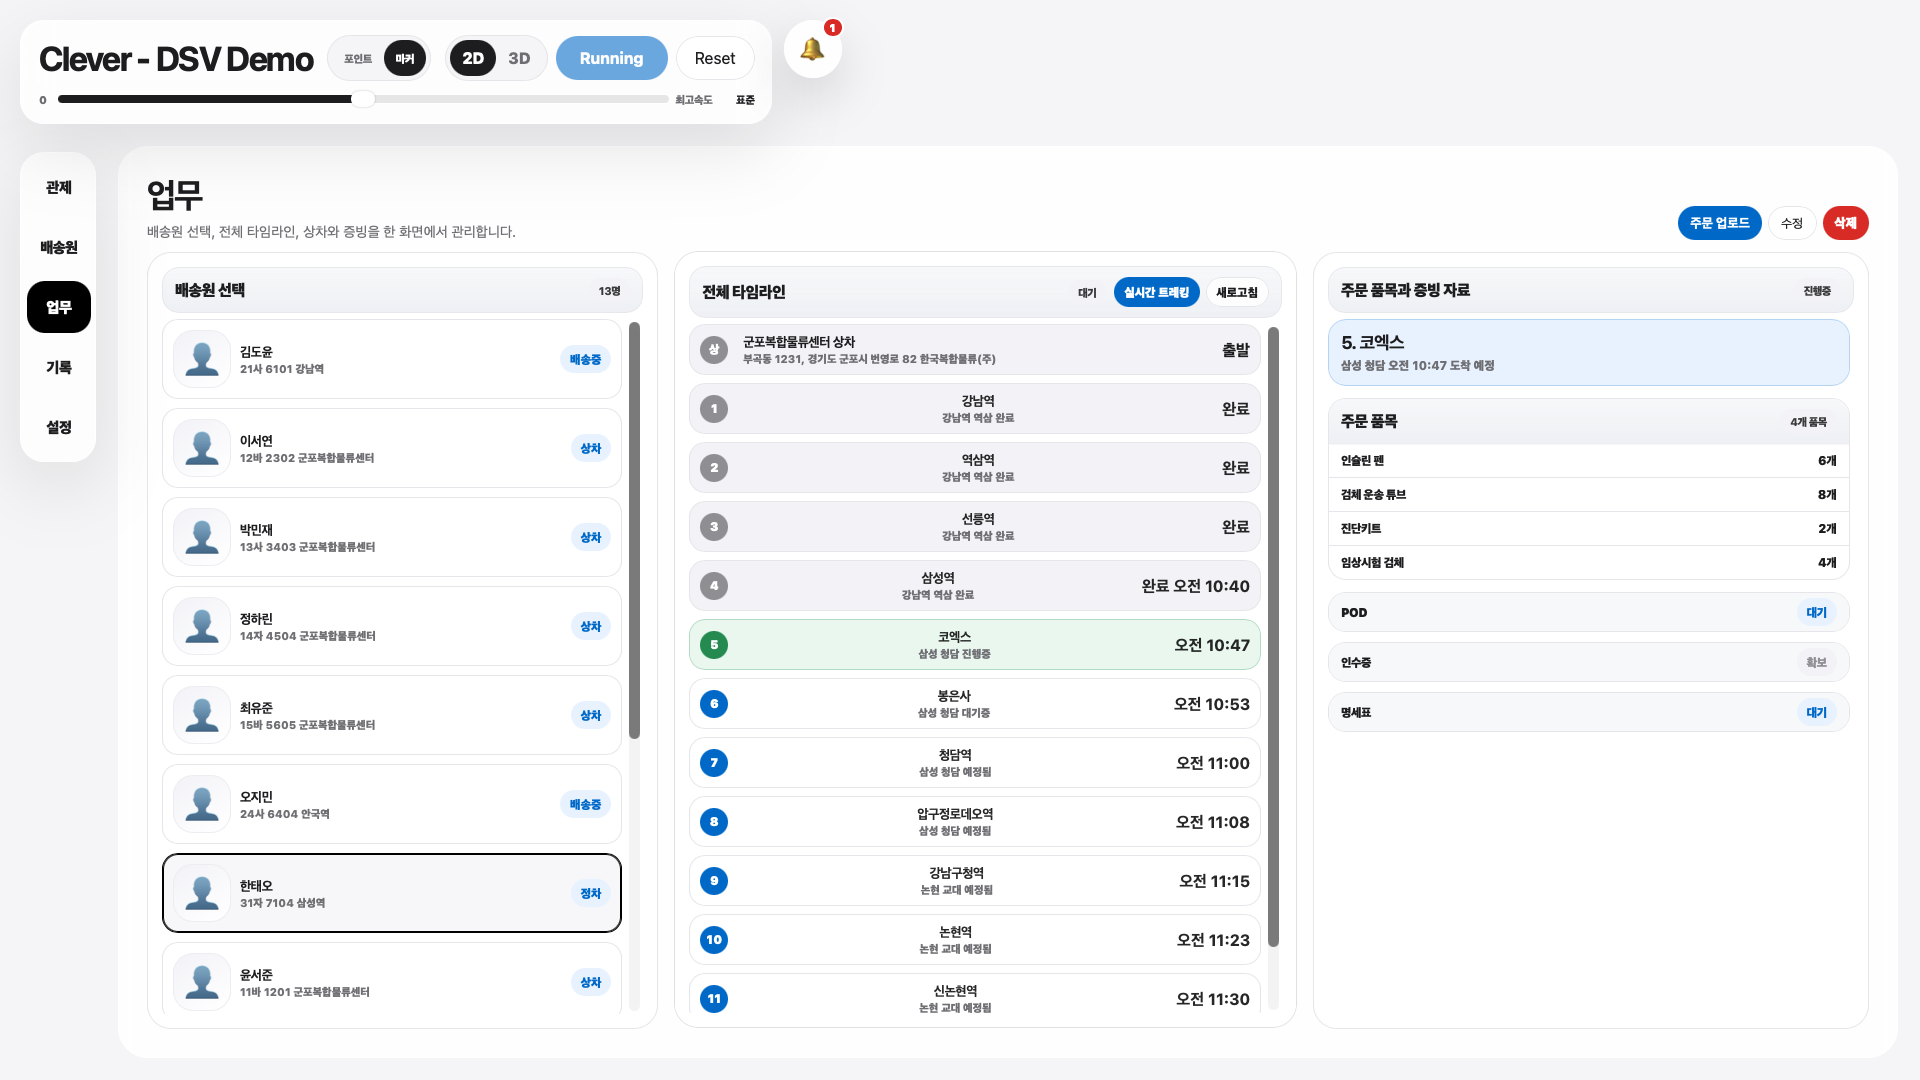Image resolution: width=1920 pixels, height=1080 pixels.
Task: Click the red 삭제 button
Action: coord(1846,223)
